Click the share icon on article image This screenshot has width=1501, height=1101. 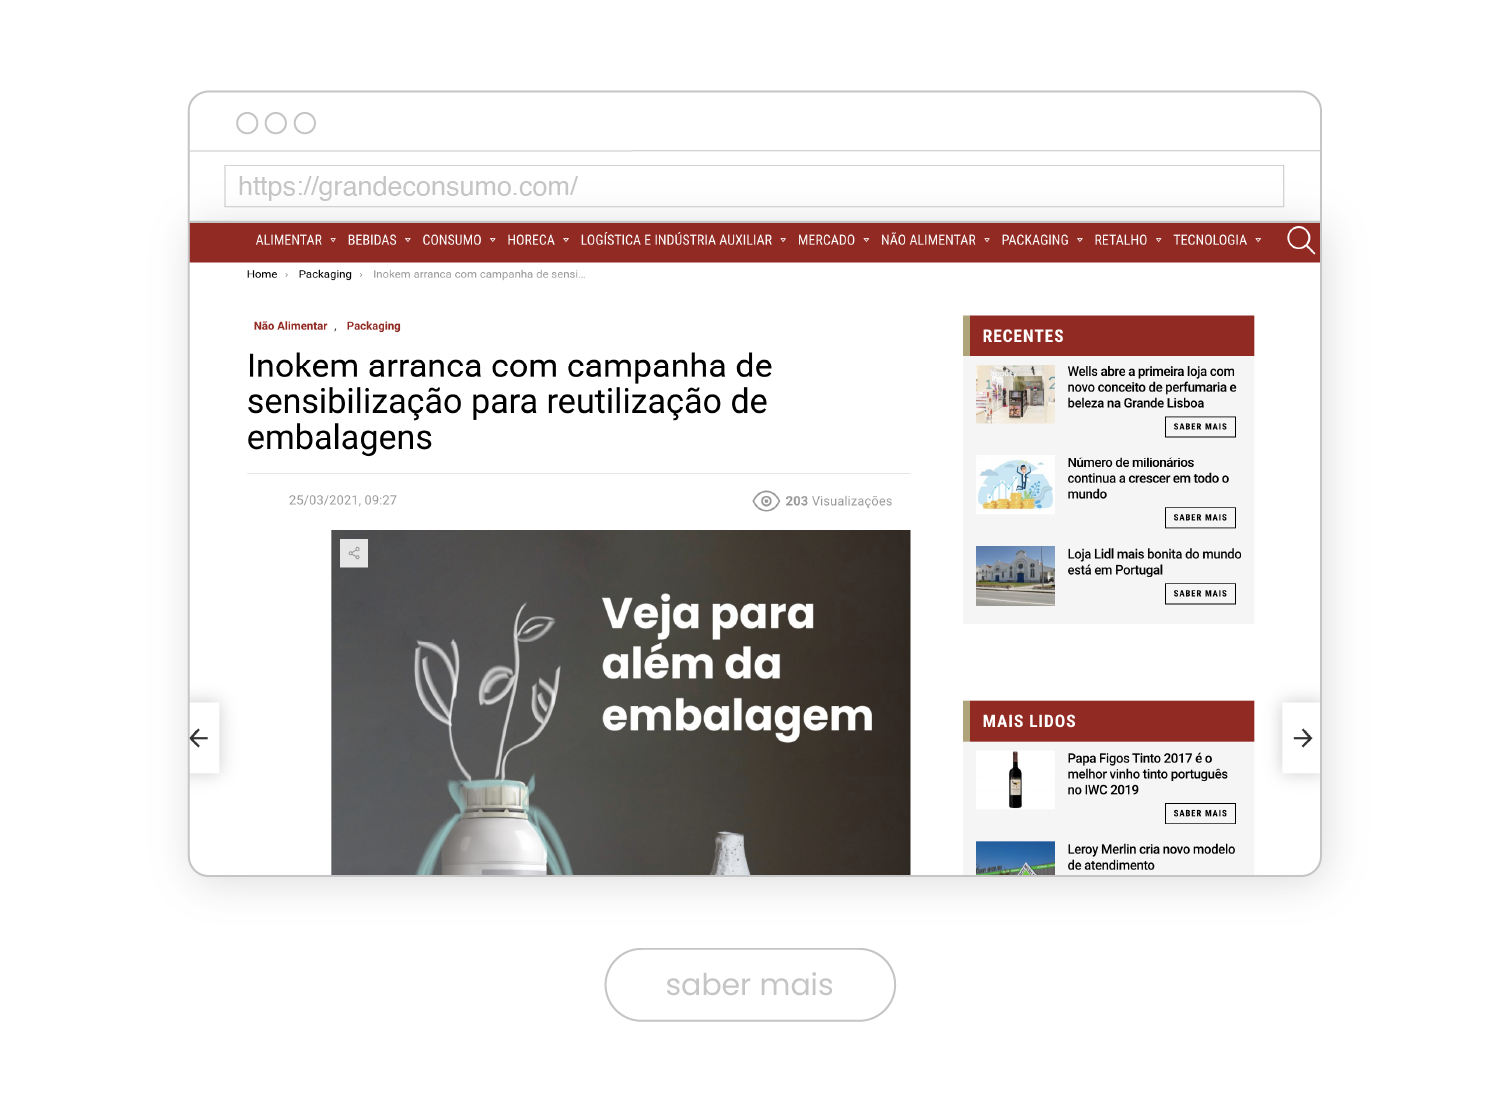(x=354, y=553)
